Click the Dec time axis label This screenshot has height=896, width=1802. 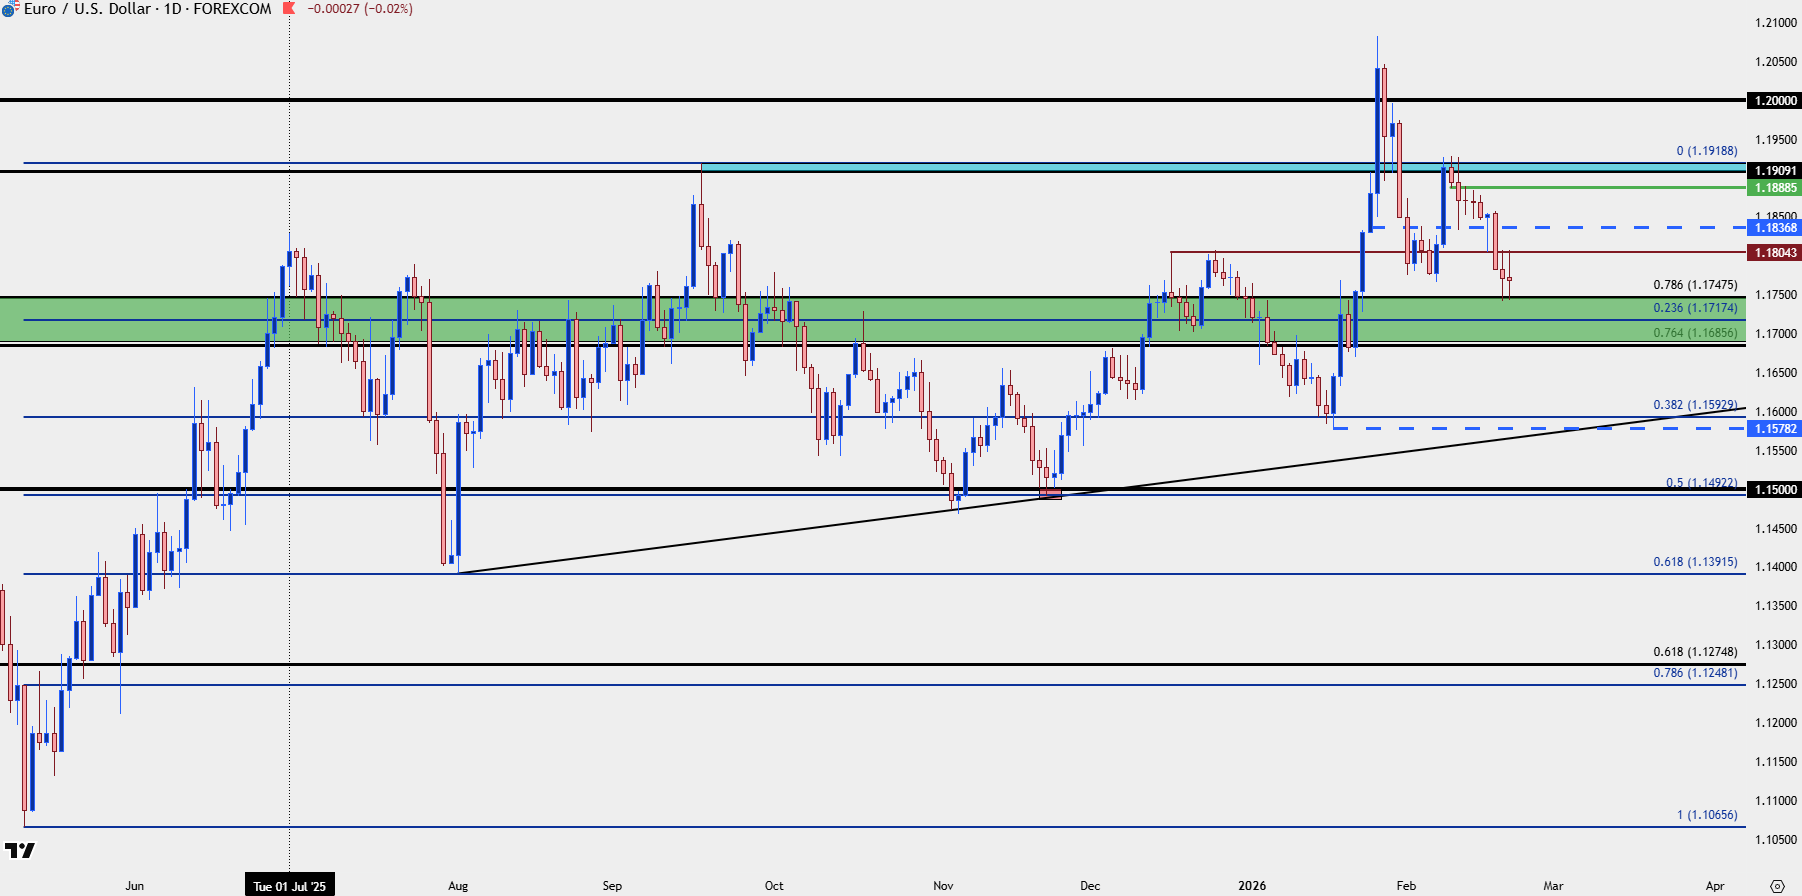[1090, 886]
